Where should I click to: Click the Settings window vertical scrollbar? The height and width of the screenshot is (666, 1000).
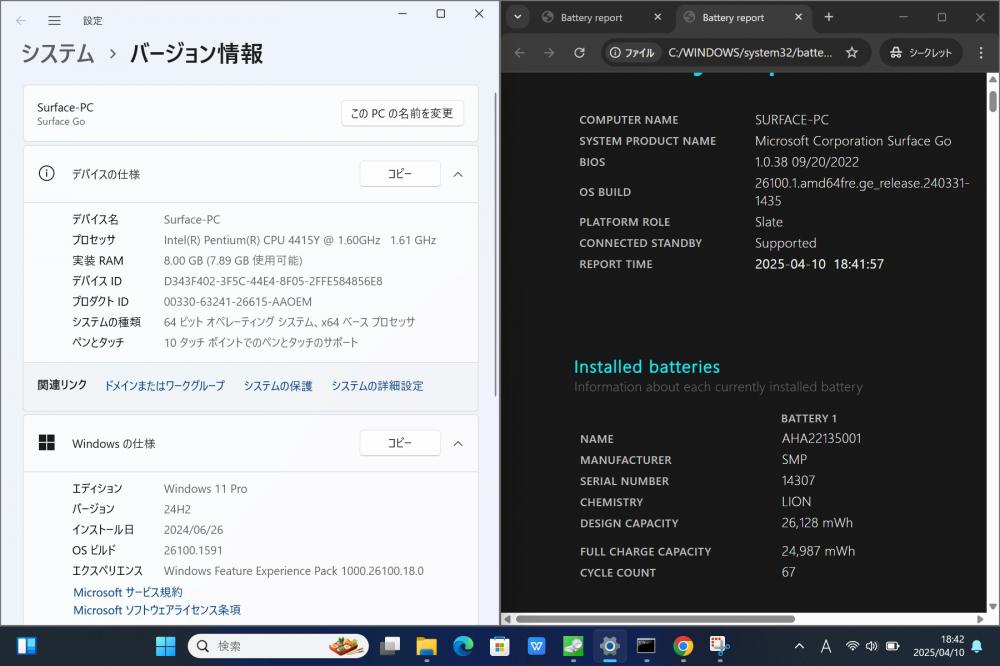click(x=496, y=245)
